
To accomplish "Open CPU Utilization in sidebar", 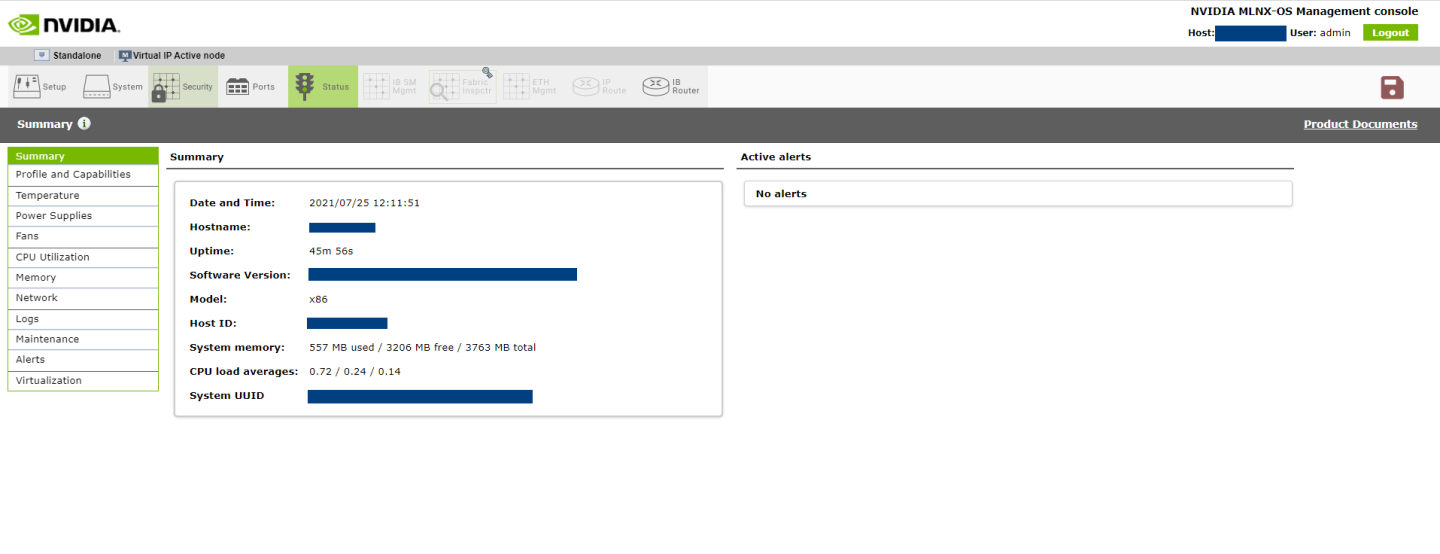I will pos(52,257).
